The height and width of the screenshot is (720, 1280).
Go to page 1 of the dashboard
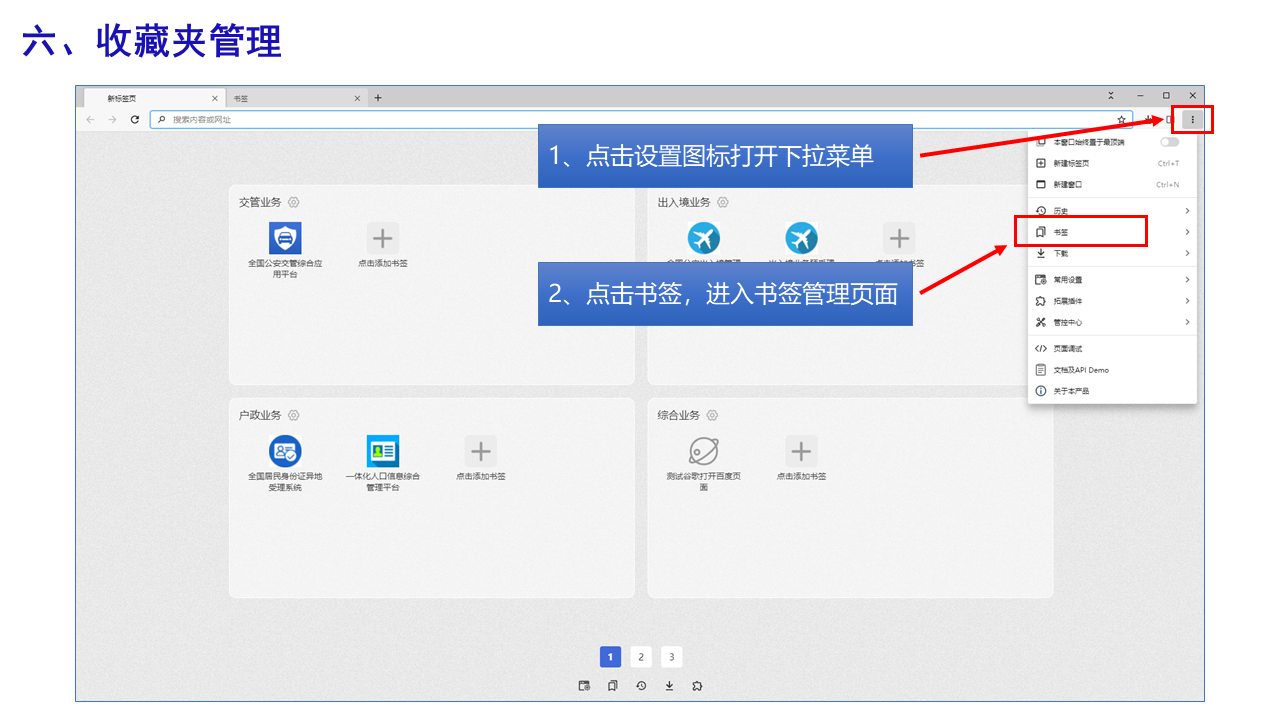click(610, 657)
